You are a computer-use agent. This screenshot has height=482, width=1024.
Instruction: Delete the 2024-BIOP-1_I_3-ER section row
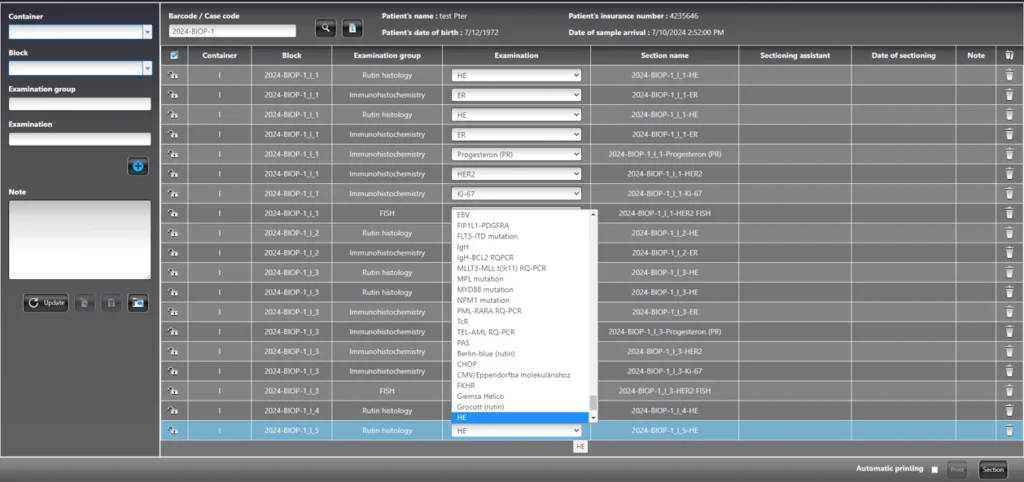coord(1009,312)
